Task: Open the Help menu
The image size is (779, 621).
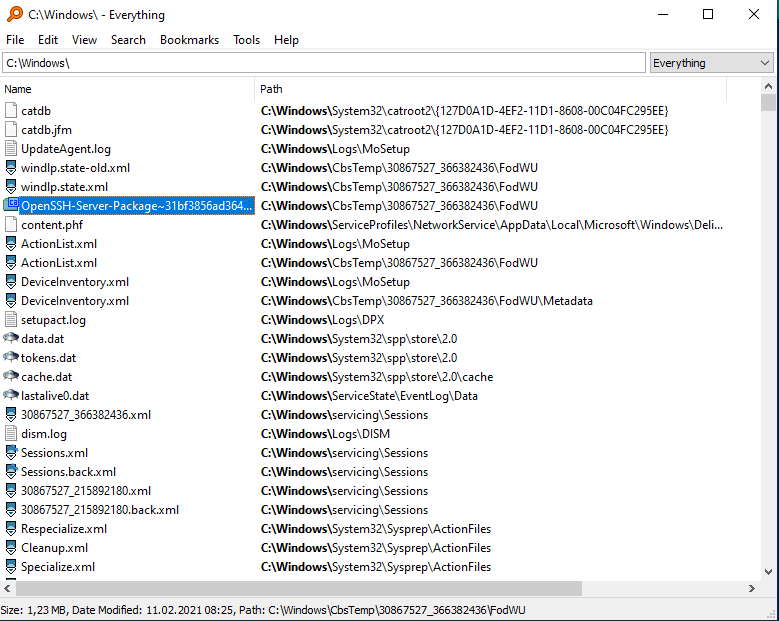Action: coord(286,40)
